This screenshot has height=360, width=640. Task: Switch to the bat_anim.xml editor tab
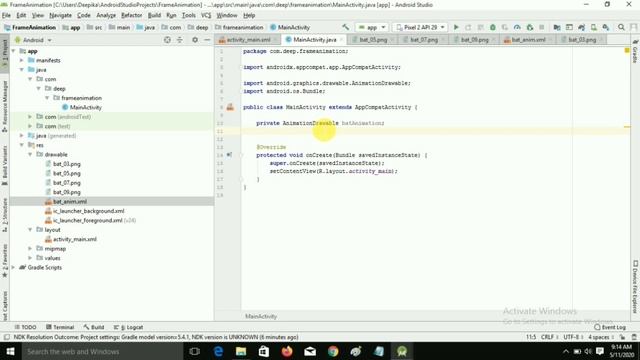pos(528,40)
